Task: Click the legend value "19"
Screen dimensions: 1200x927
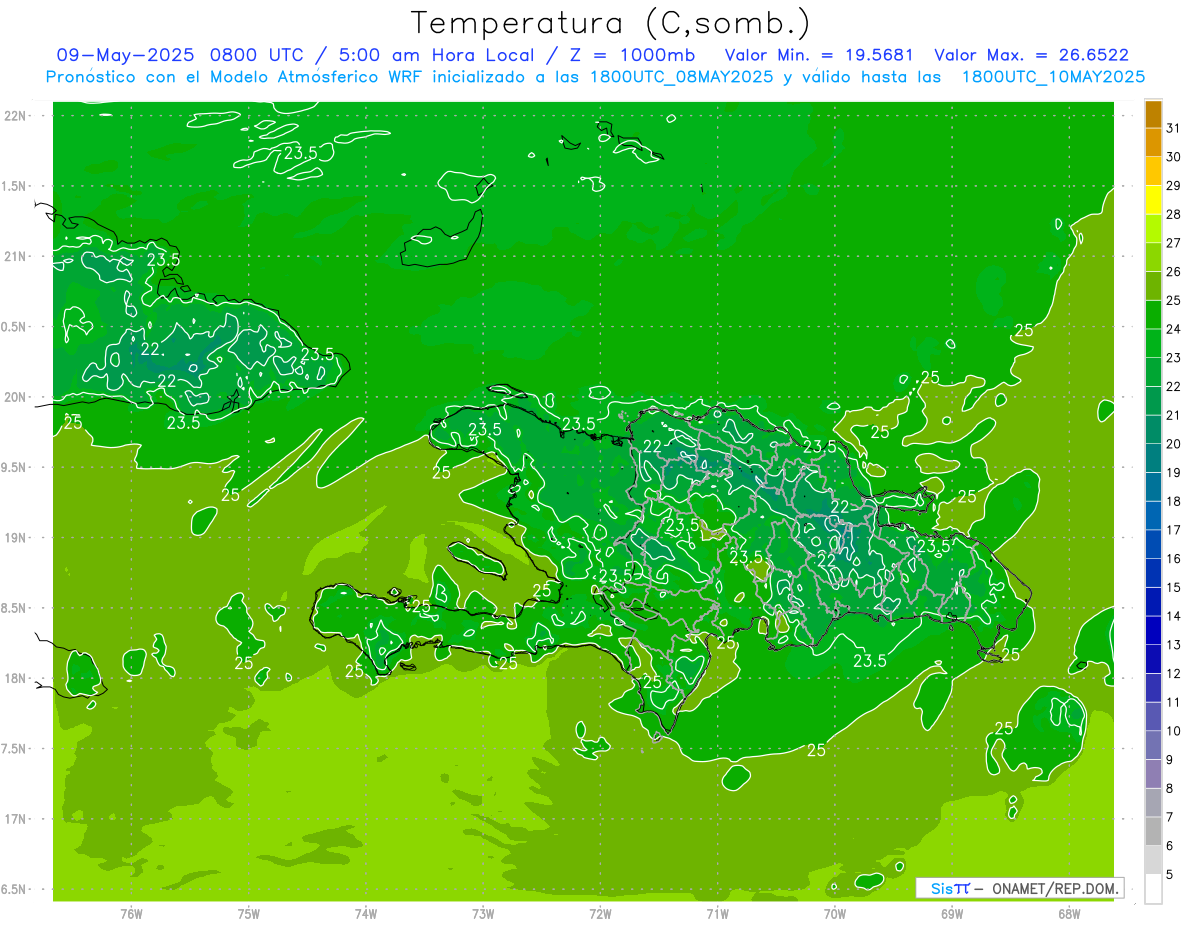Action: point(1174,473)
